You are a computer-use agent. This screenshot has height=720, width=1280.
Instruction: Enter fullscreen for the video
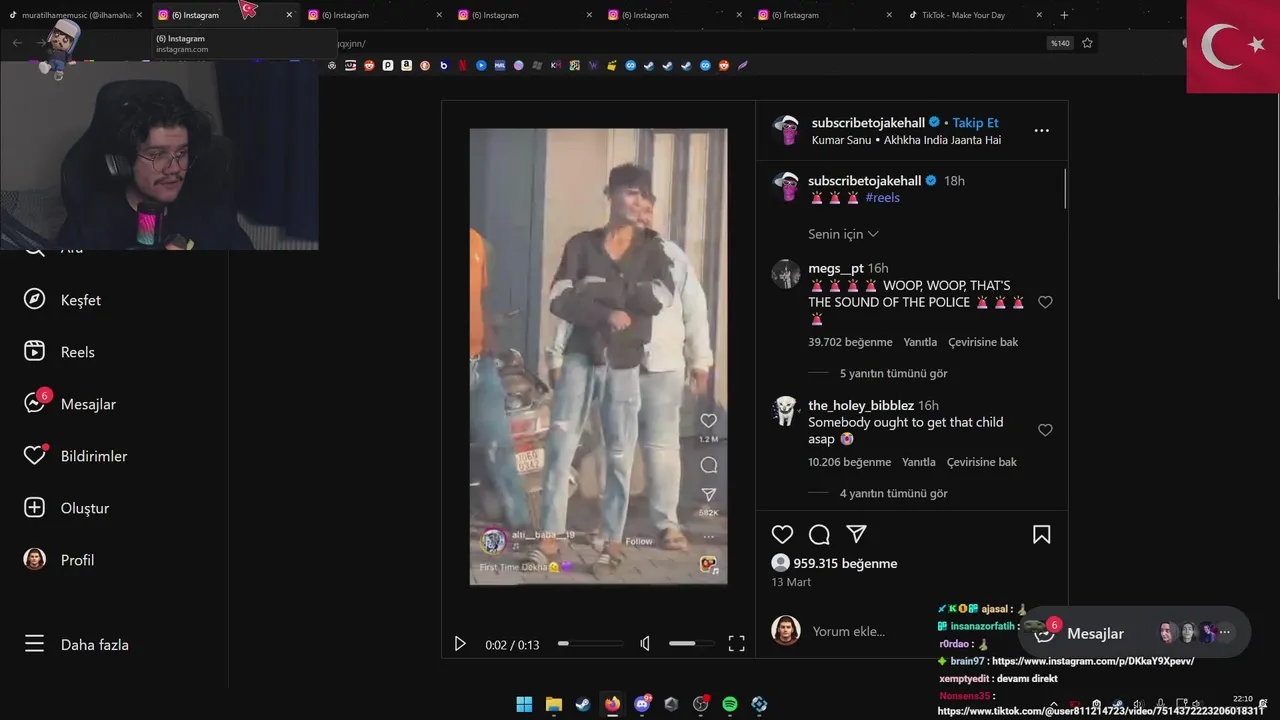click(x=736, y=644)
